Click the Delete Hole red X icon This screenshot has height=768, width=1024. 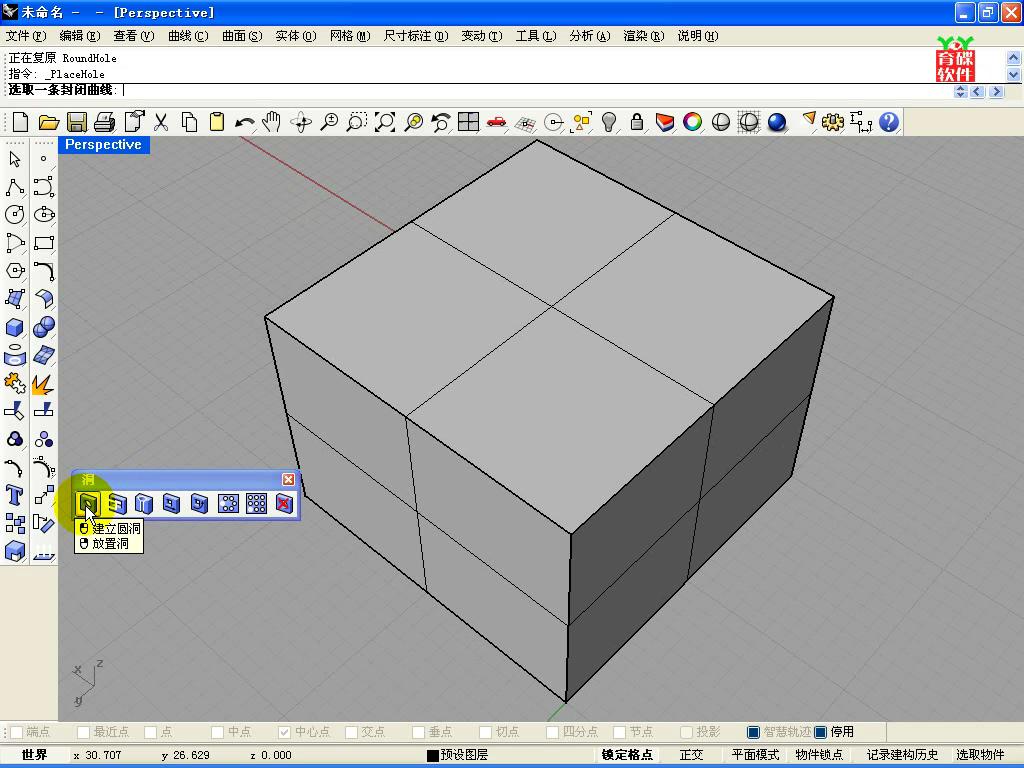[284, 504]
